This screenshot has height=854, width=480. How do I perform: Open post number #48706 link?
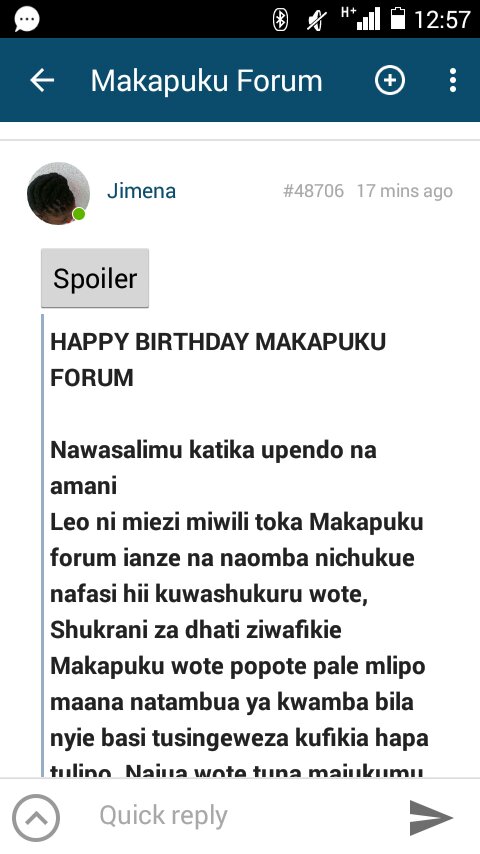(x=313, y=191)
